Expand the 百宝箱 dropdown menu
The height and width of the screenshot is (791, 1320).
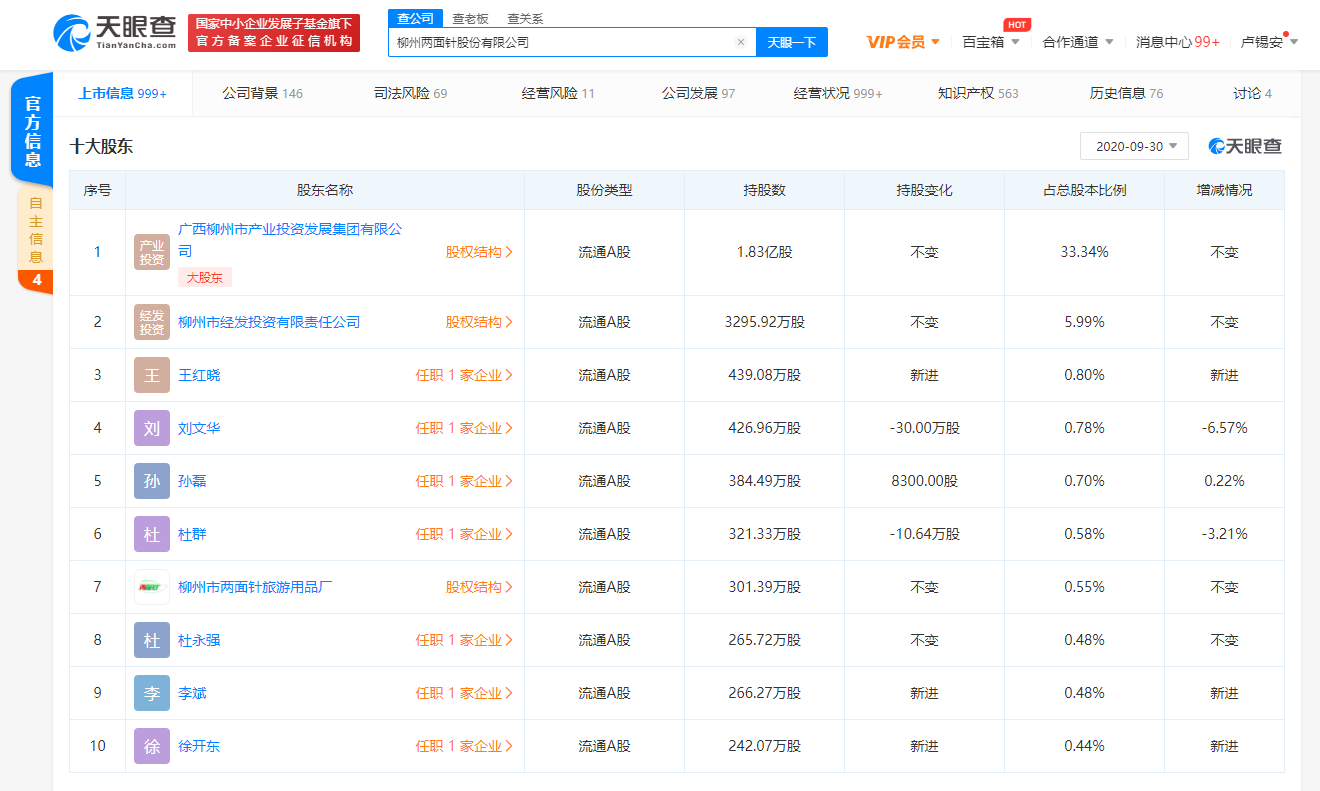[x=990, y=42]
